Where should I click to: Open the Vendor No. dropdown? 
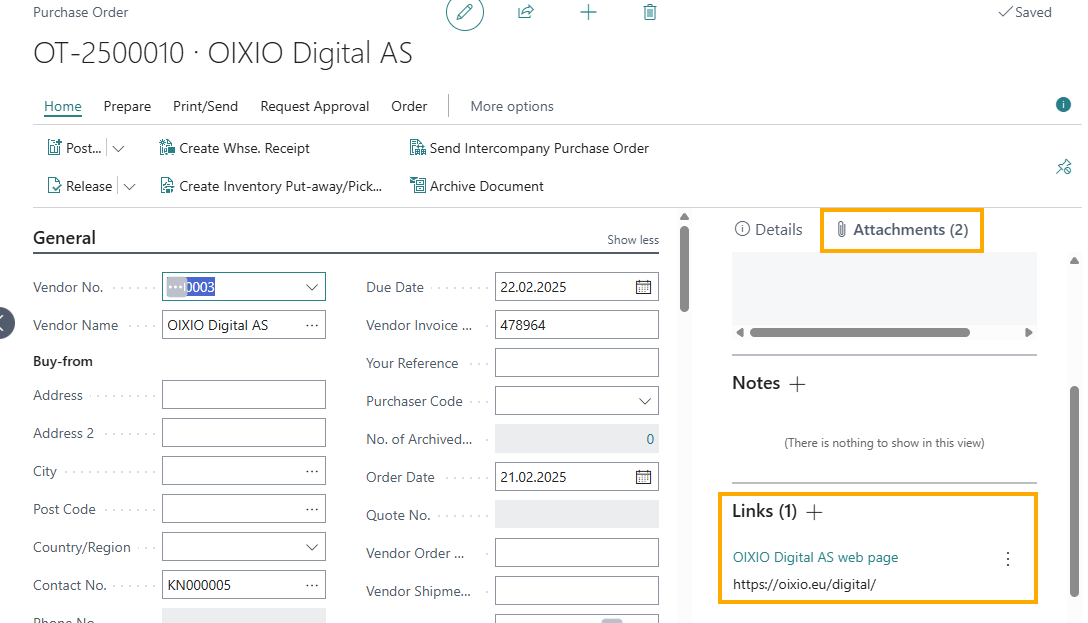click(x=312, y=287)
